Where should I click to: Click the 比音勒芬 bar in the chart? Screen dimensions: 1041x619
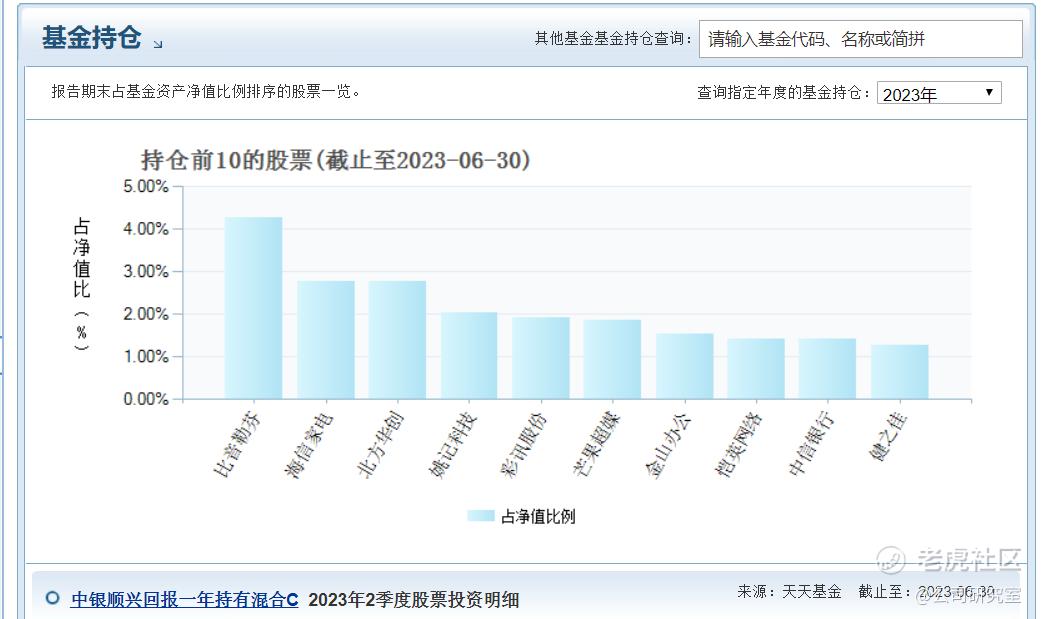[254, 308]
